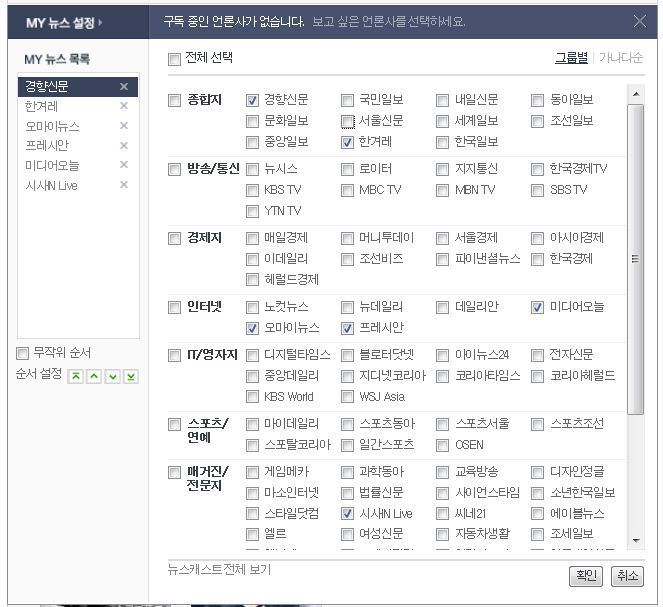Uncheck the 프레시안 checkbox

pos(347,328)
